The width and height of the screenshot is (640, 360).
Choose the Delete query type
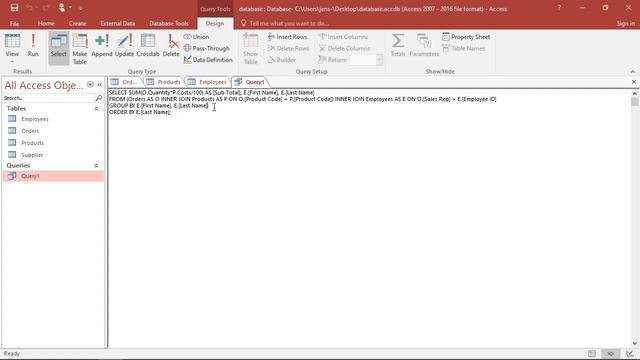click(x=171, y=45)
